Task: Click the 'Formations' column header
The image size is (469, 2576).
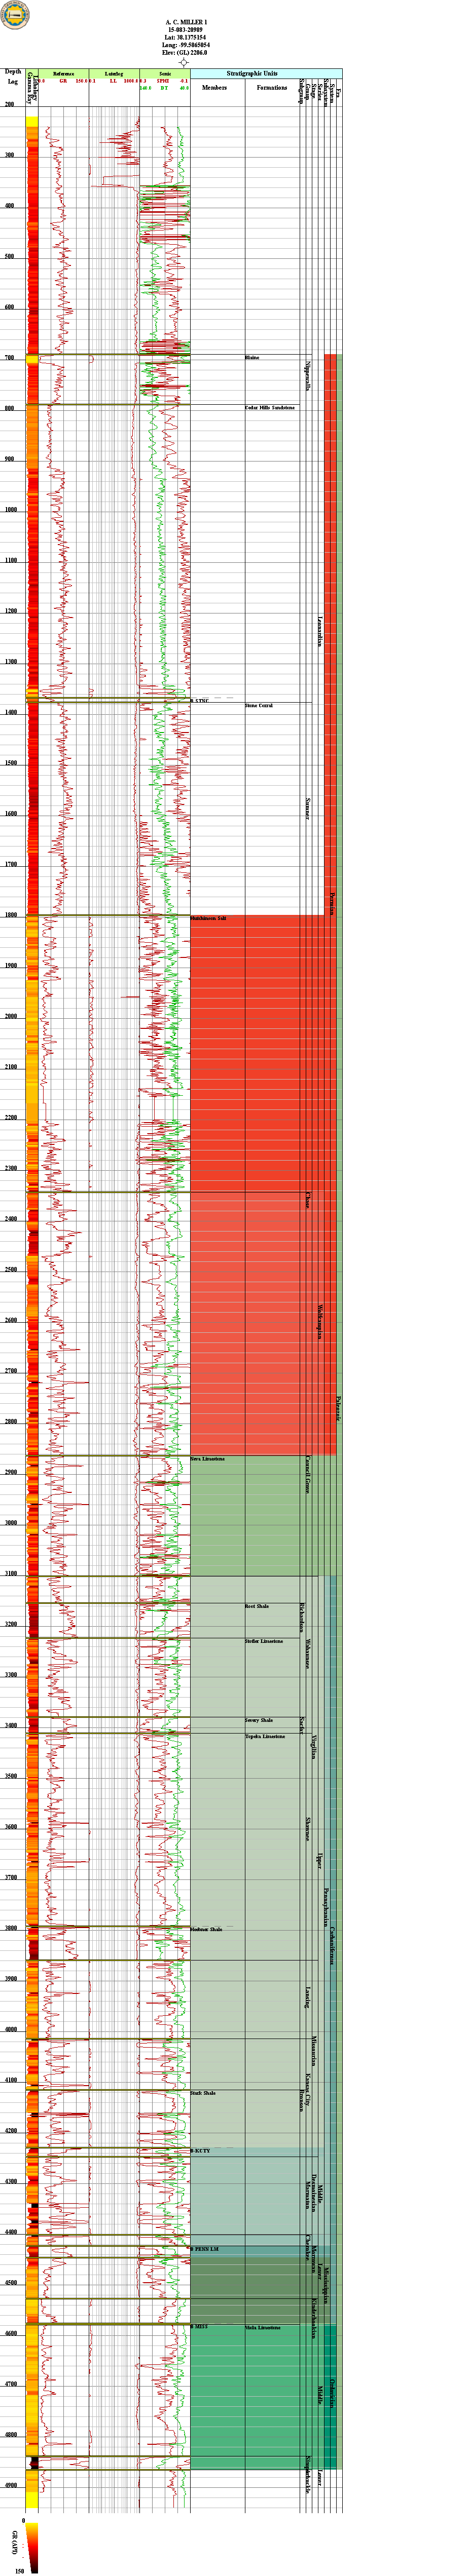Action: [272, 88]
